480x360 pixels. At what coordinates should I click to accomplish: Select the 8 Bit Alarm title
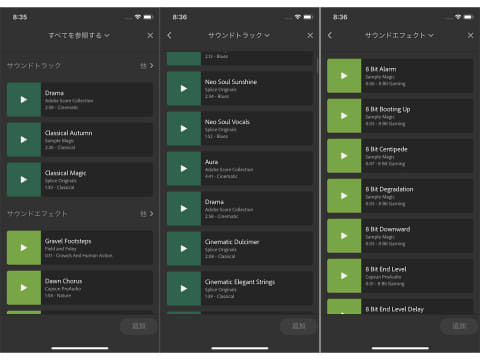point(381,69)
